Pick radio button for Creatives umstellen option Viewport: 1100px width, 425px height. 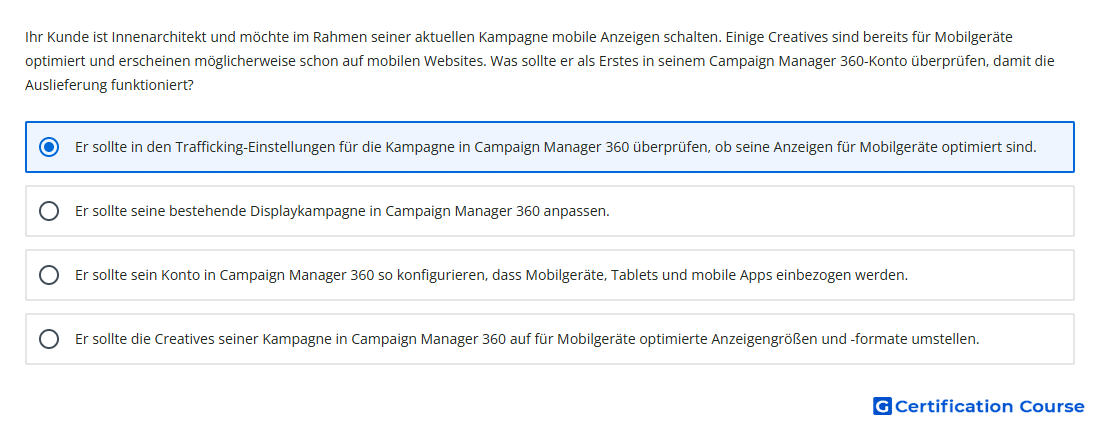coord(49,339)
